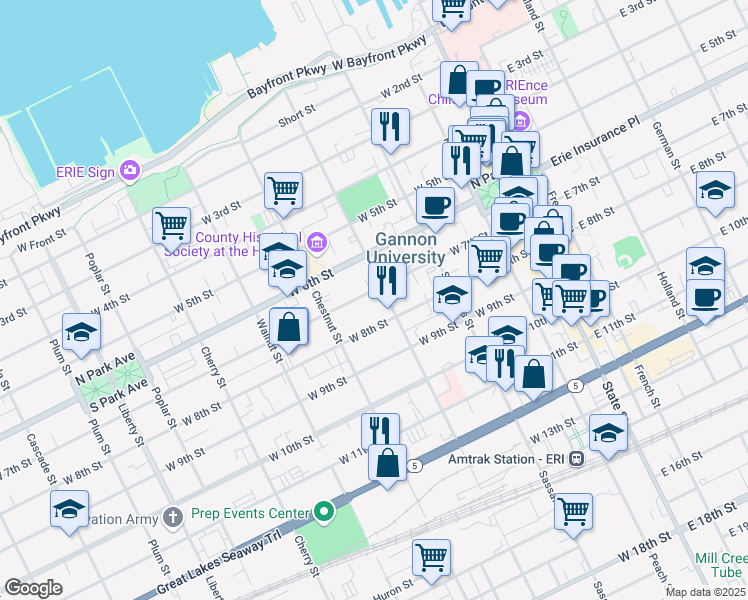
Task: Click the ERIE Sign label text
Action: coord(85,172)
